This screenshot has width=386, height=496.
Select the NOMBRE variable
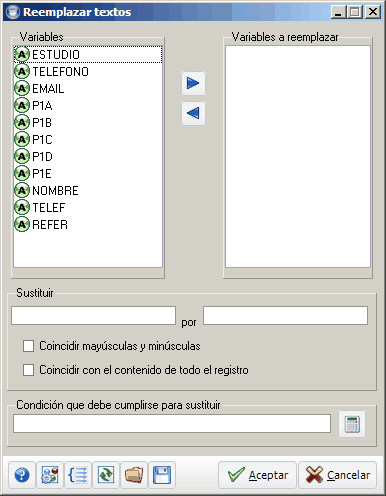point(88,191)
